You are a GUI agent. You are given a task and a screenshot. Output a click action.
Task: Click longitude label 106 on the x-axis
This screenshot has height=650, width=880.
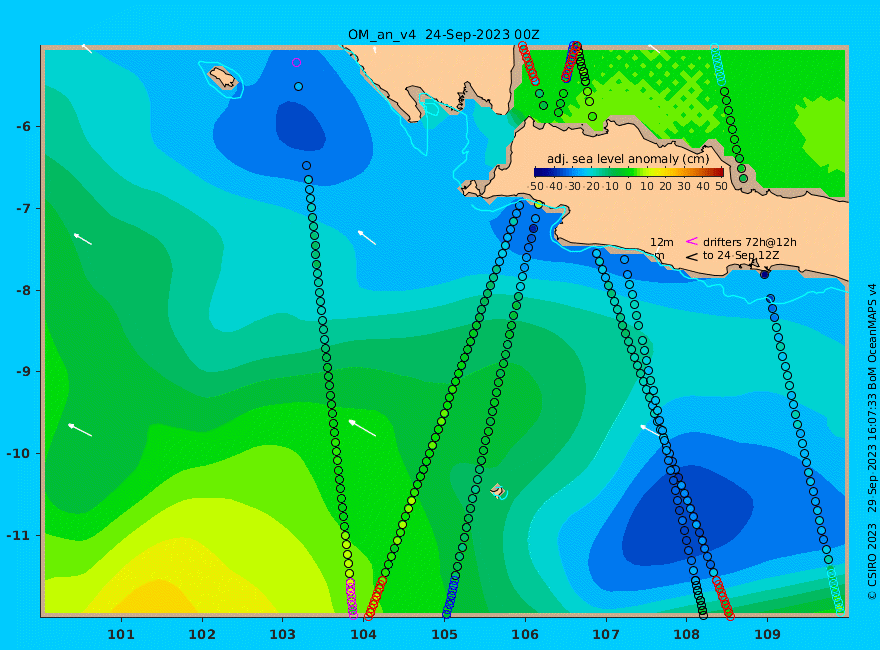pyautogui.click(x=525, y=635)
